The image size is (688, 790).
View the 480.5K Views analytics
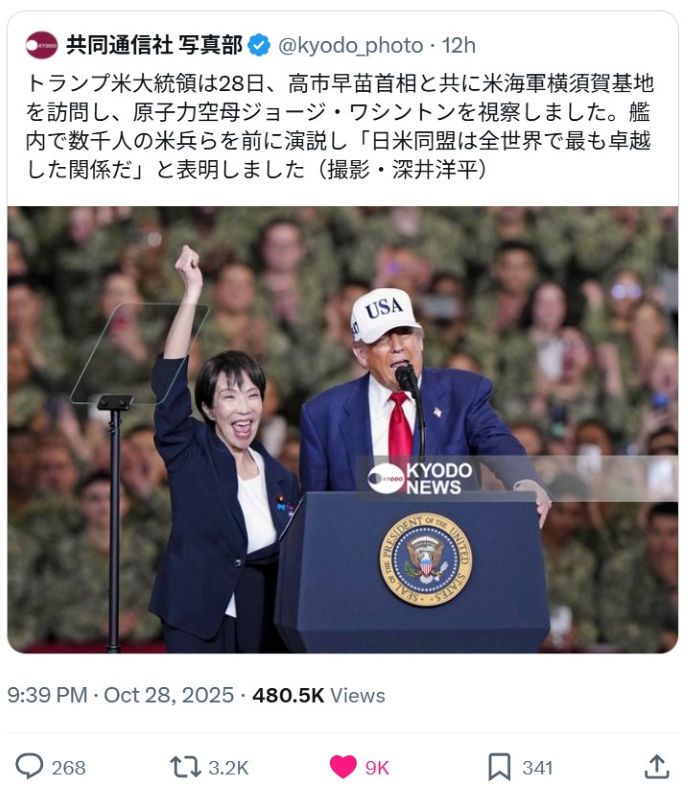tap(319, 695)
